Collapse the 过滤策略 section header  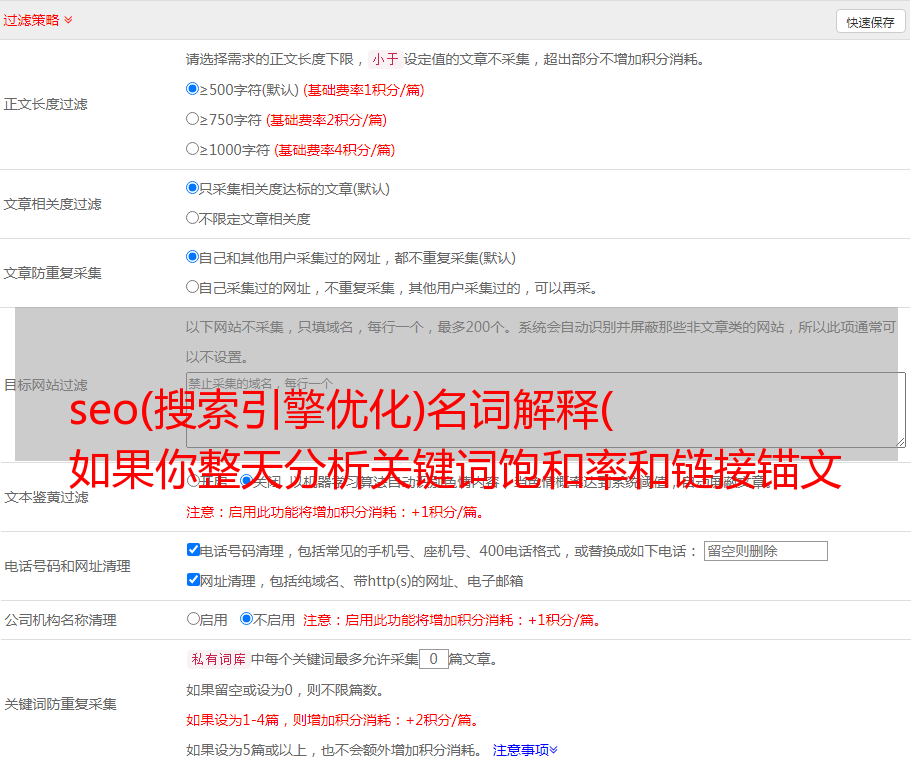(x=38, y=20)
